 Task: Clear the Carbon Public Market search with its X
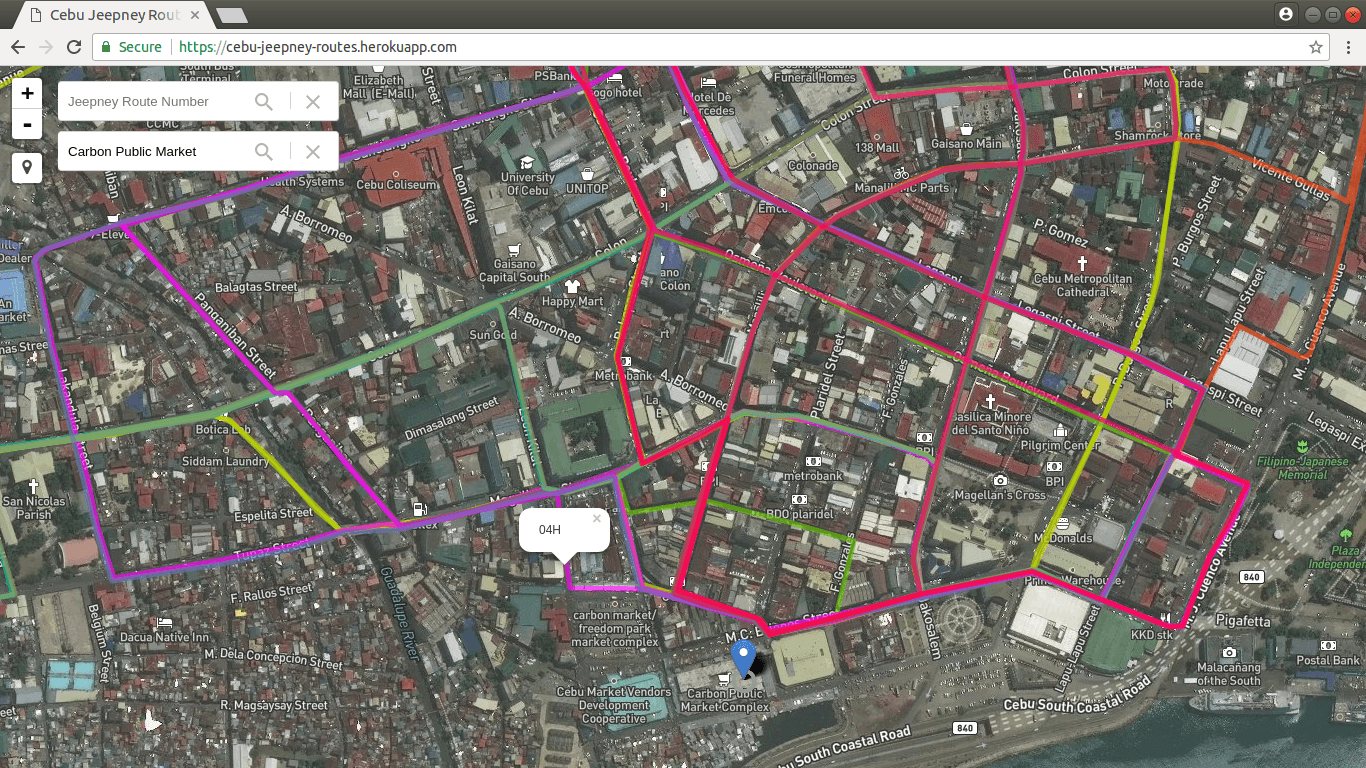click(311, 151)
